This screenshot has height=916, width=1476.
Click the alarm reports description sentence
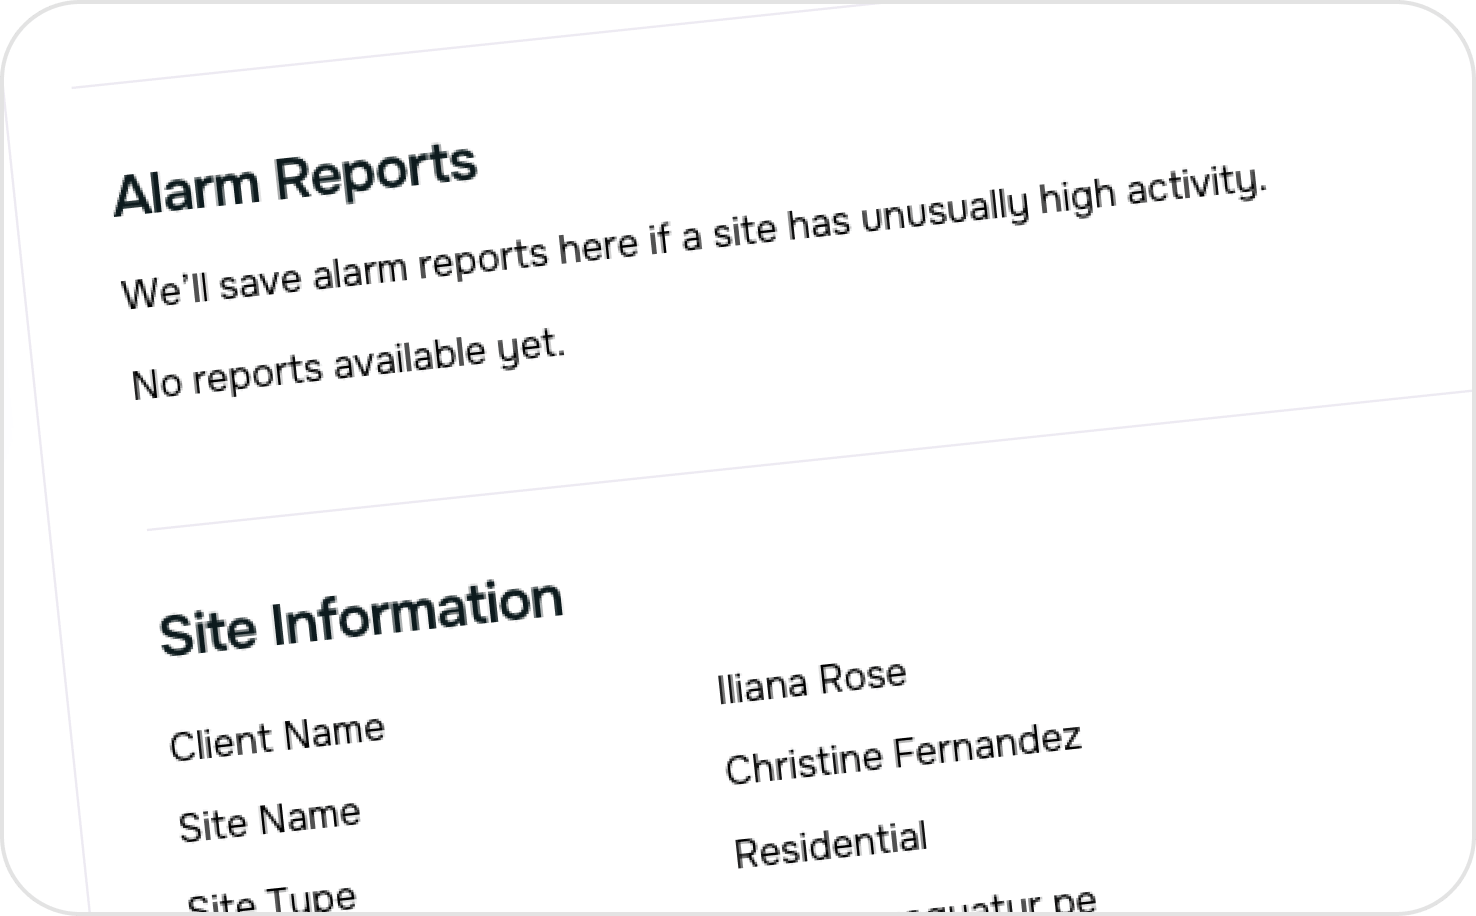pos(694,236)
